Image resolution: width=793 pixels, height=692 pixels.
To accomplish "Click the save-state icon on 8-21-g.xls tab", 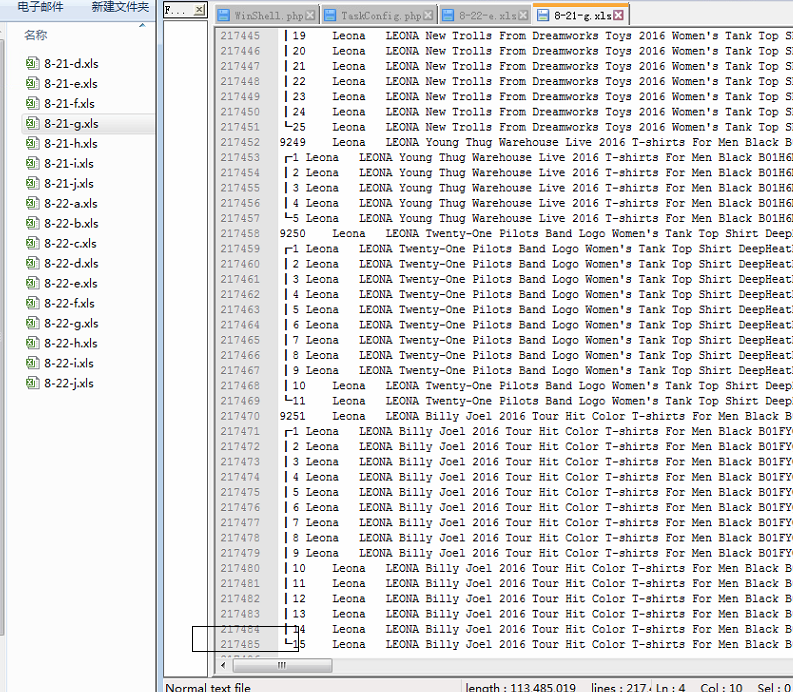I will [x=543, y=15].
